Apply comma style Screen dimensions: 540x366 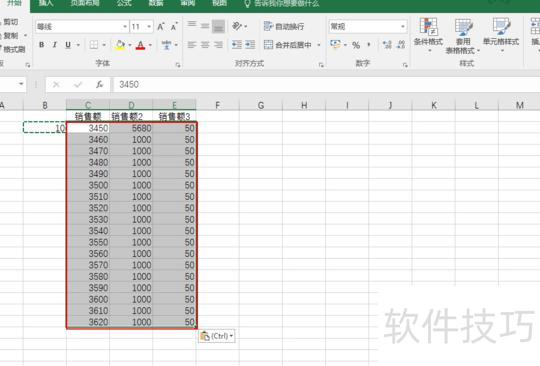[x=369, y=45]
